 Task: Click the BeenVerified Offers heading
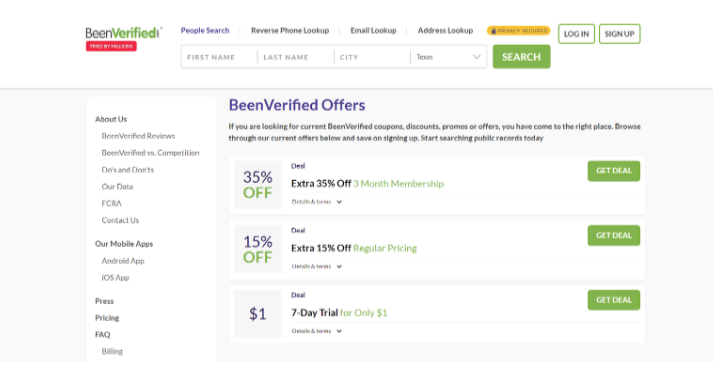297,105
